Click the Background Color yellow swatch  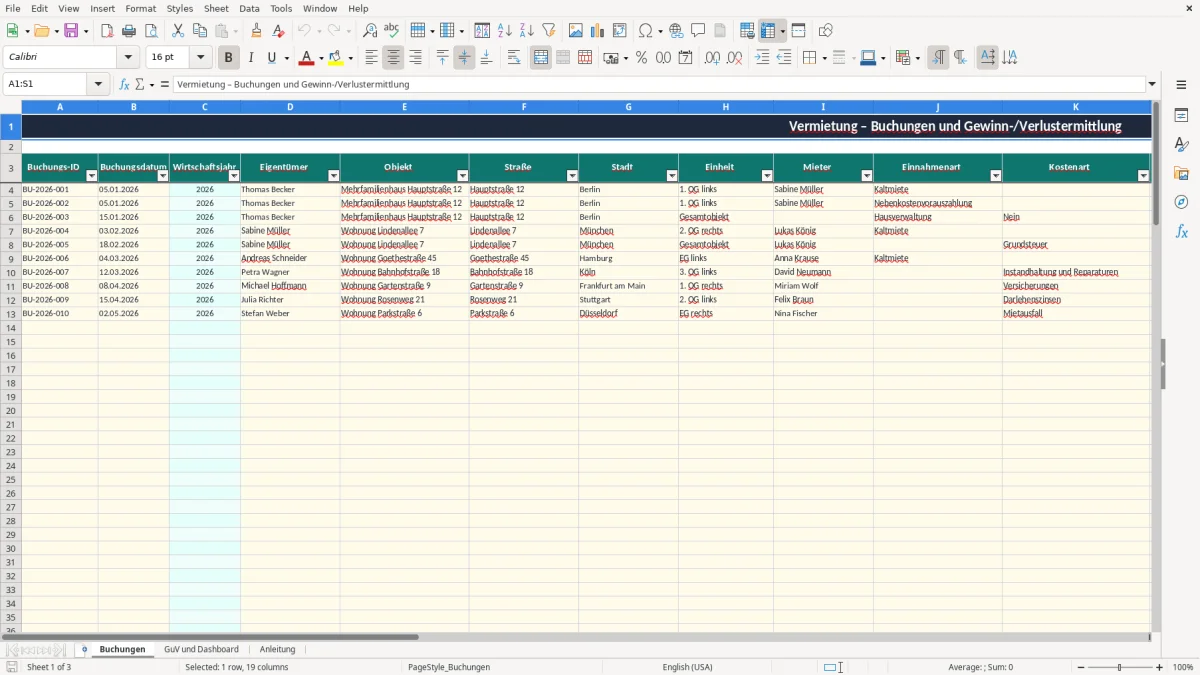click(336, 58)
